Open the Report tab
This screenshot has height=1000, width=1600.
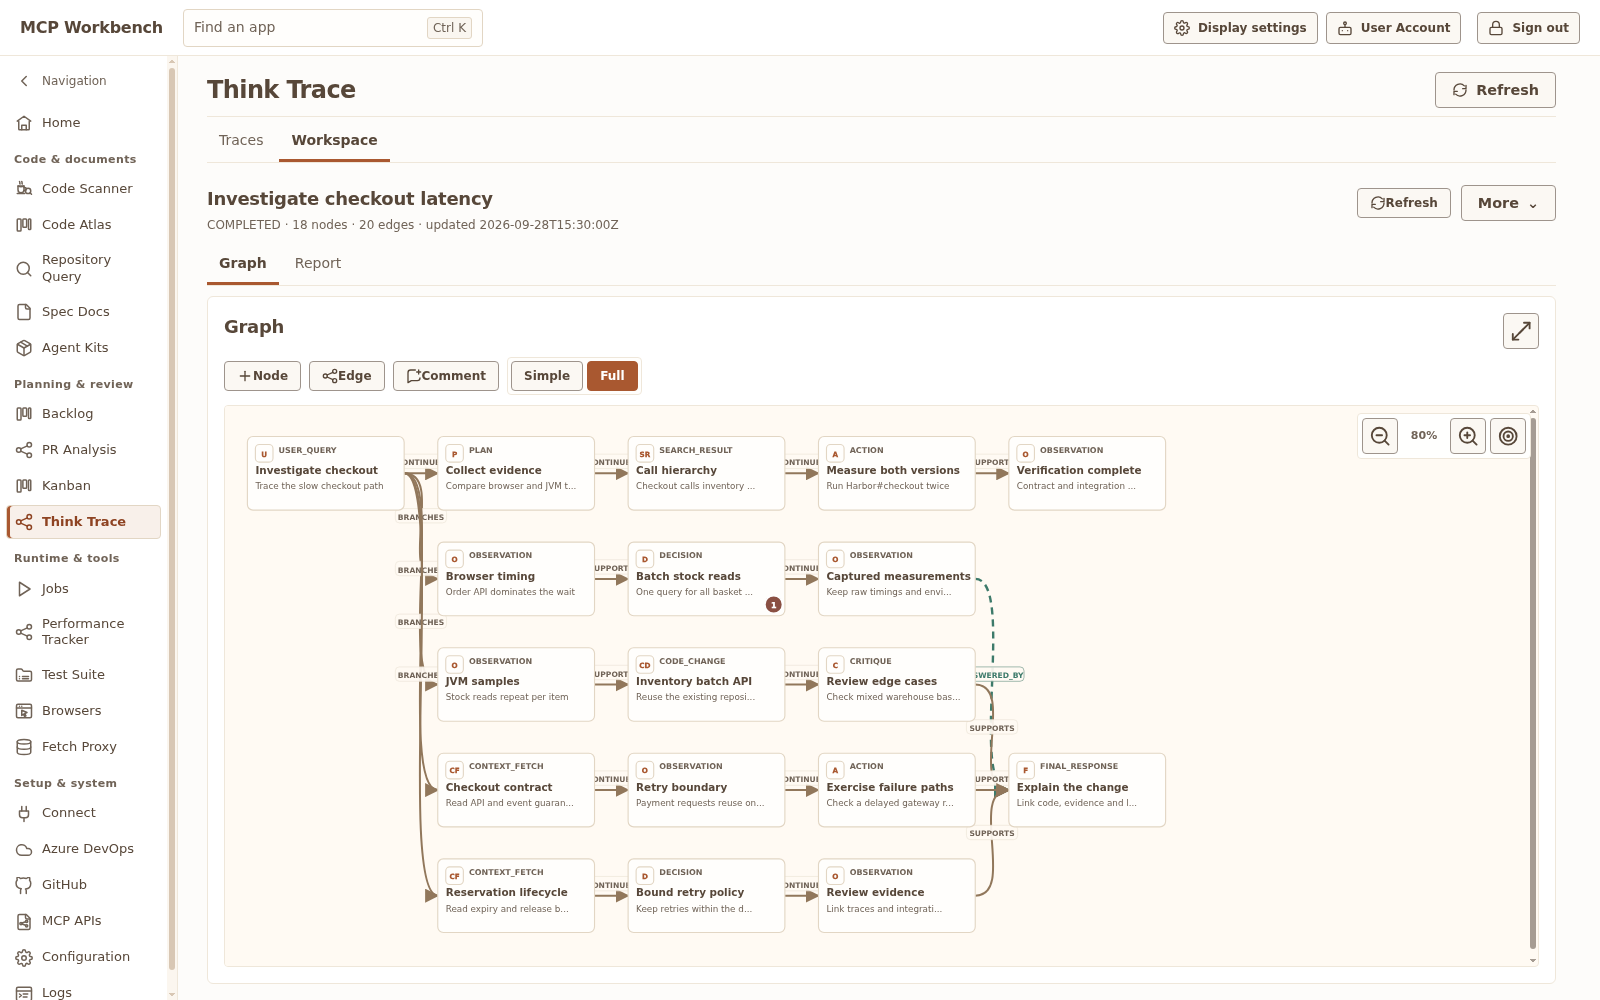click(x=318, y=263)
